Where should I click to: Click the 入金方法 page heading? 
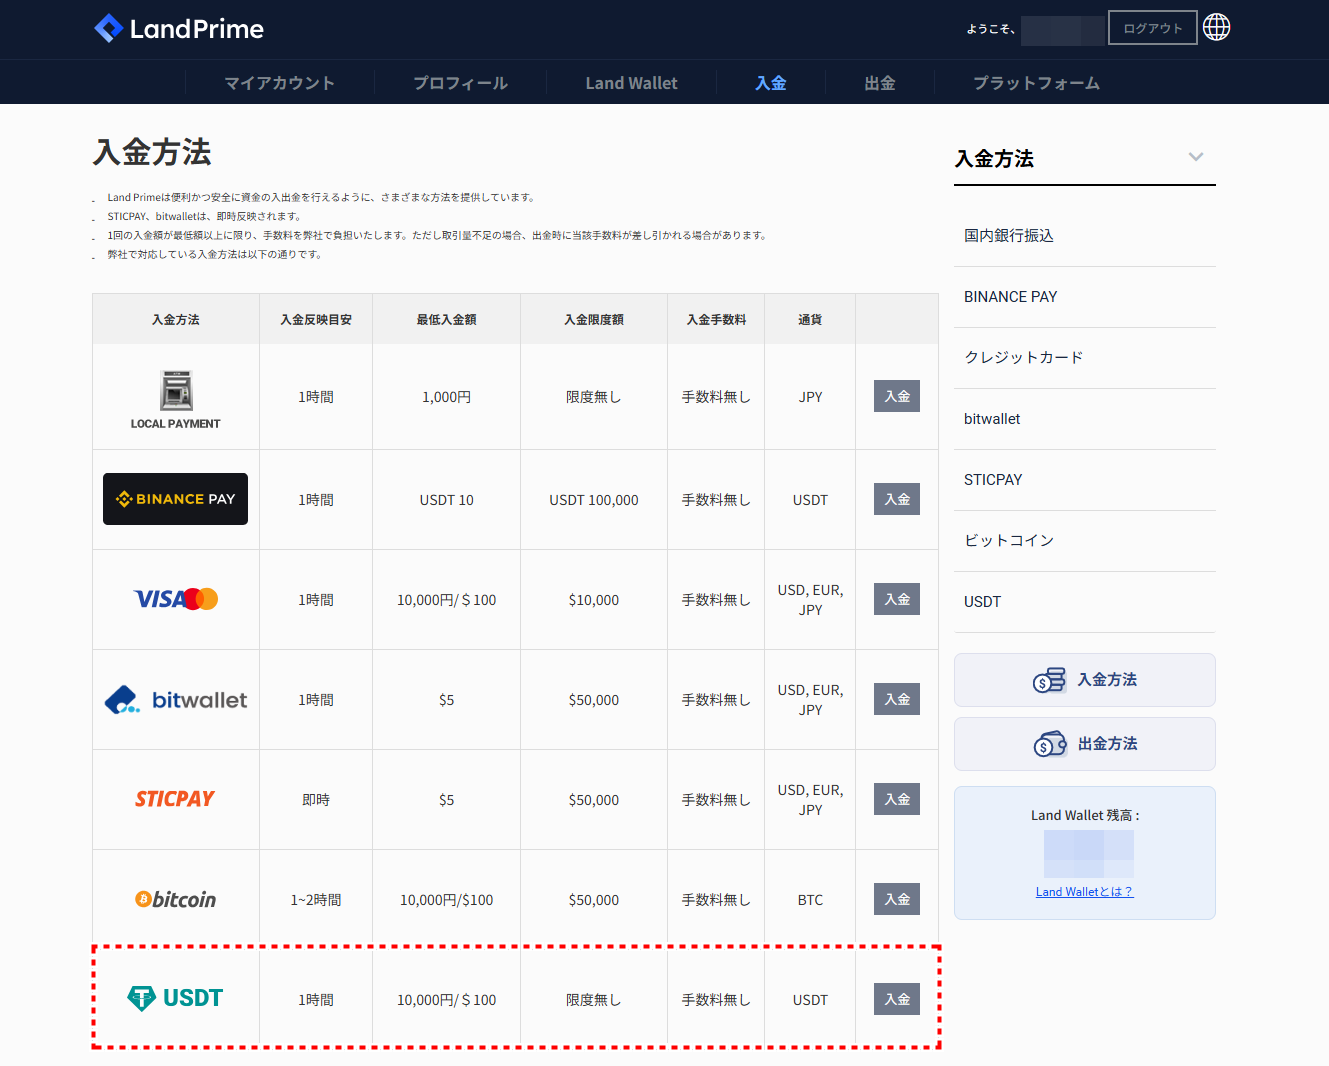point(152,152)
